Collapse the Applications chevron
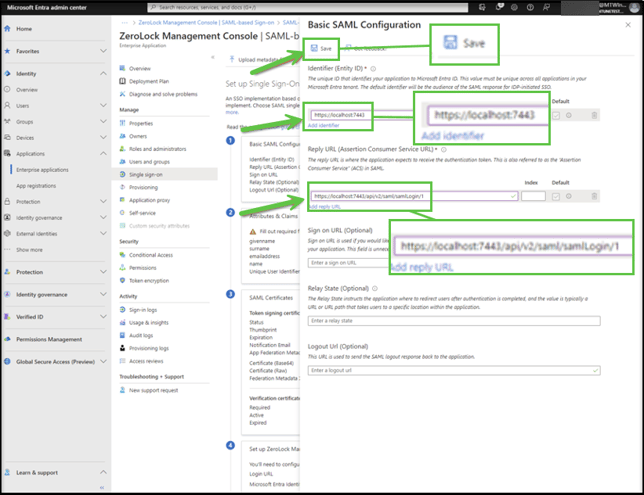Screen dimensions: 644x495 103,154
